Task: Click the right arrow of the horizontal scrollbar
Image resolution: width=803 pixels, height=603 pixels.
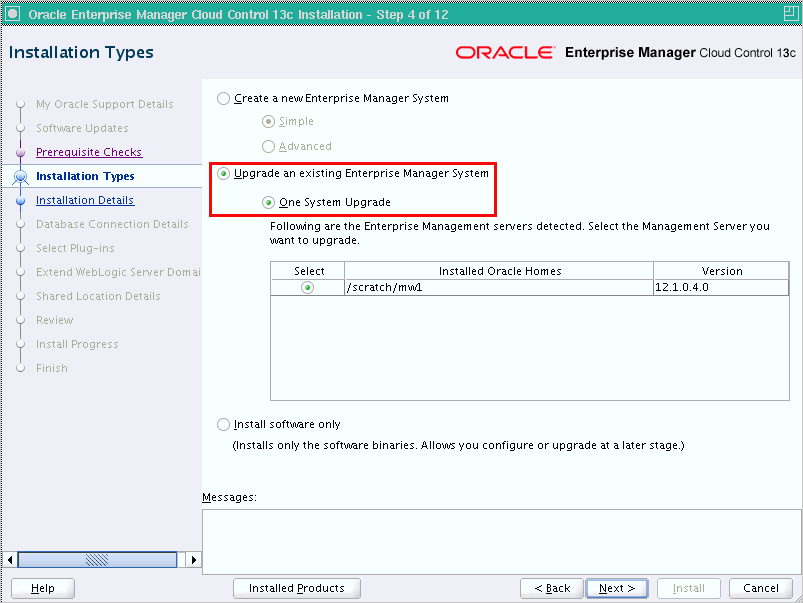Action: [x=193, y=560]
